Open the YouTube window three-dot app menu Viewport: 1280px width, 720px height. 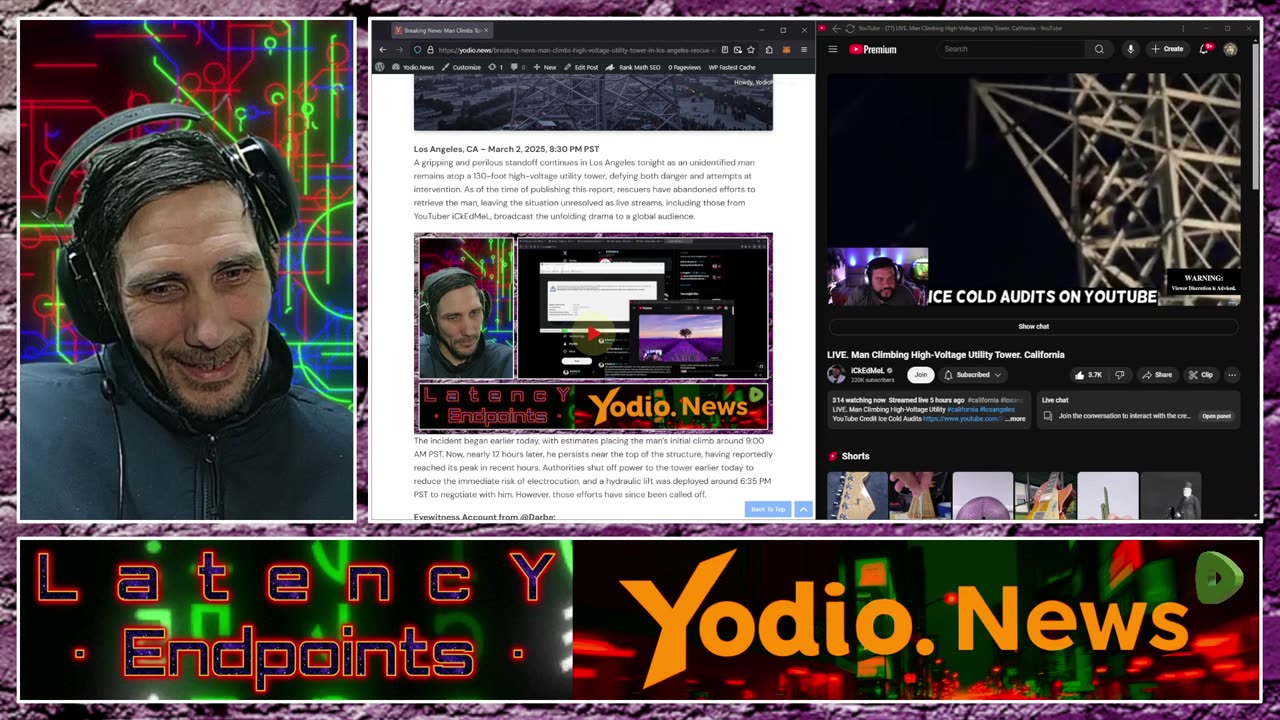click(1183, 28)
